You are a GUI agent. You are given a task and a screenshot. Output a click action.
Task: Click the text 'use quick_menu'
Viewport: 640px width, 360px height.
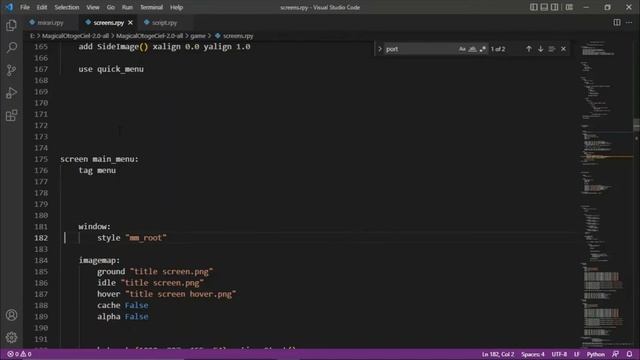[x=111, y=69]
